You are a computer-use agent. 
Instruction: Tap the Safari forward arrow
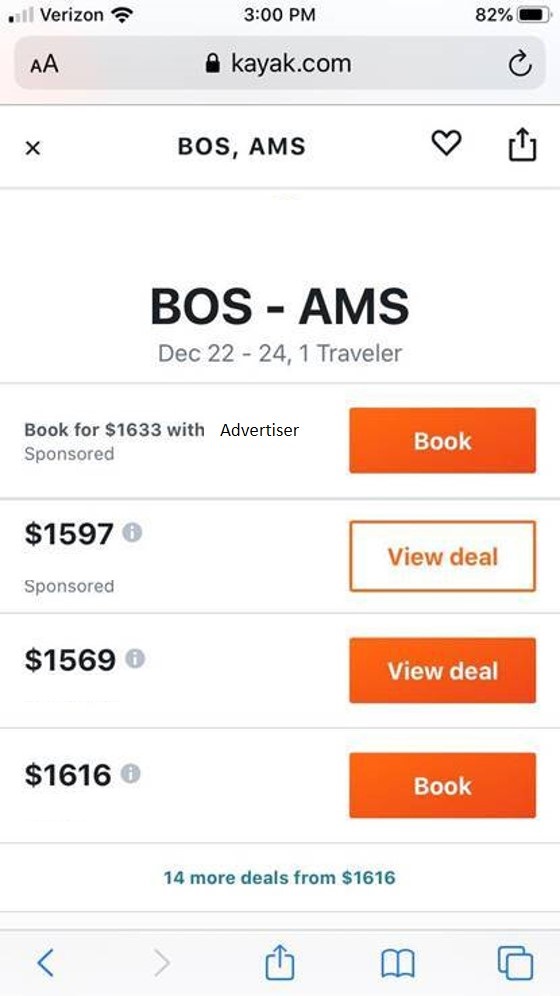pyautogui.click(x=162, y=964)
